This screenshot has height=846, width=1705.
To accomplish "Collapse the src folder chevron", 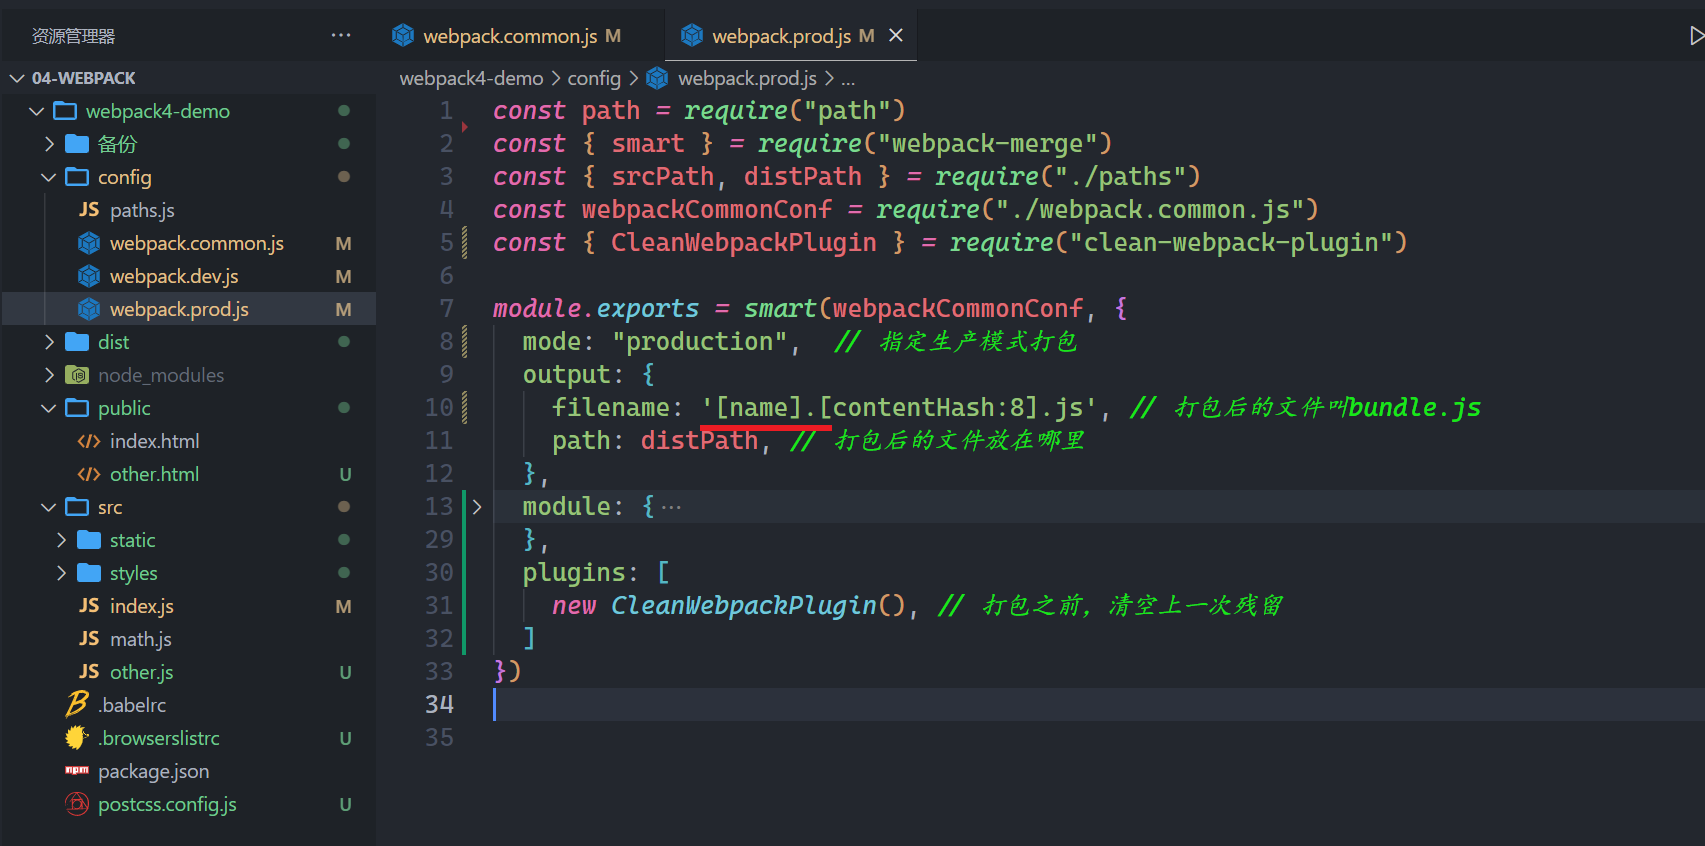I will (49, 507).
